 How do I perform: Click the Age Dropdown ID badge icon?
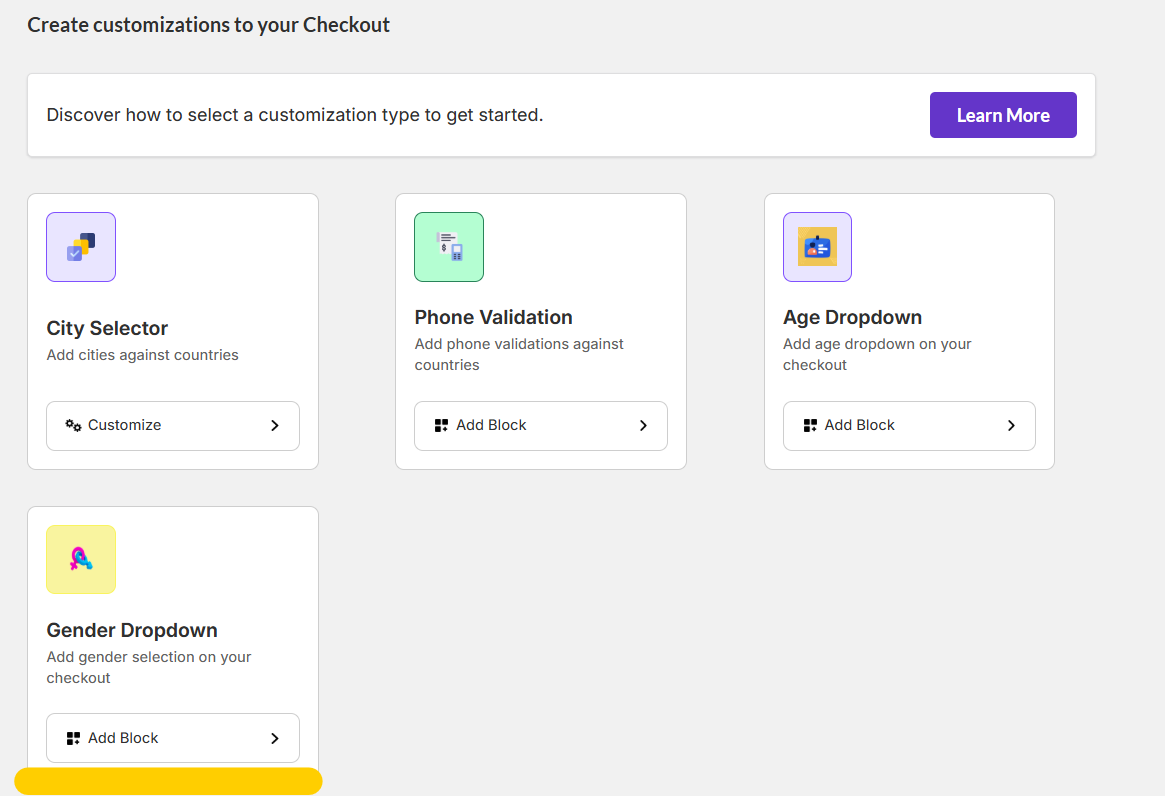click(x=817, y=247)
